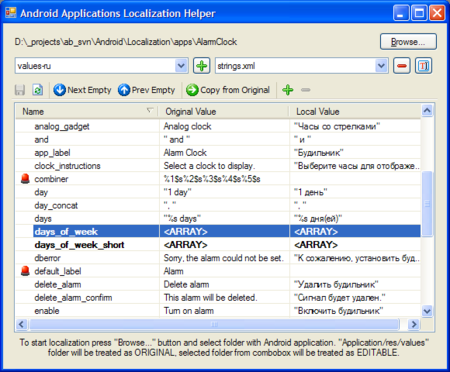Select the days_of_week row
This screenshot has width=450, height=372.
click(218, 232)
